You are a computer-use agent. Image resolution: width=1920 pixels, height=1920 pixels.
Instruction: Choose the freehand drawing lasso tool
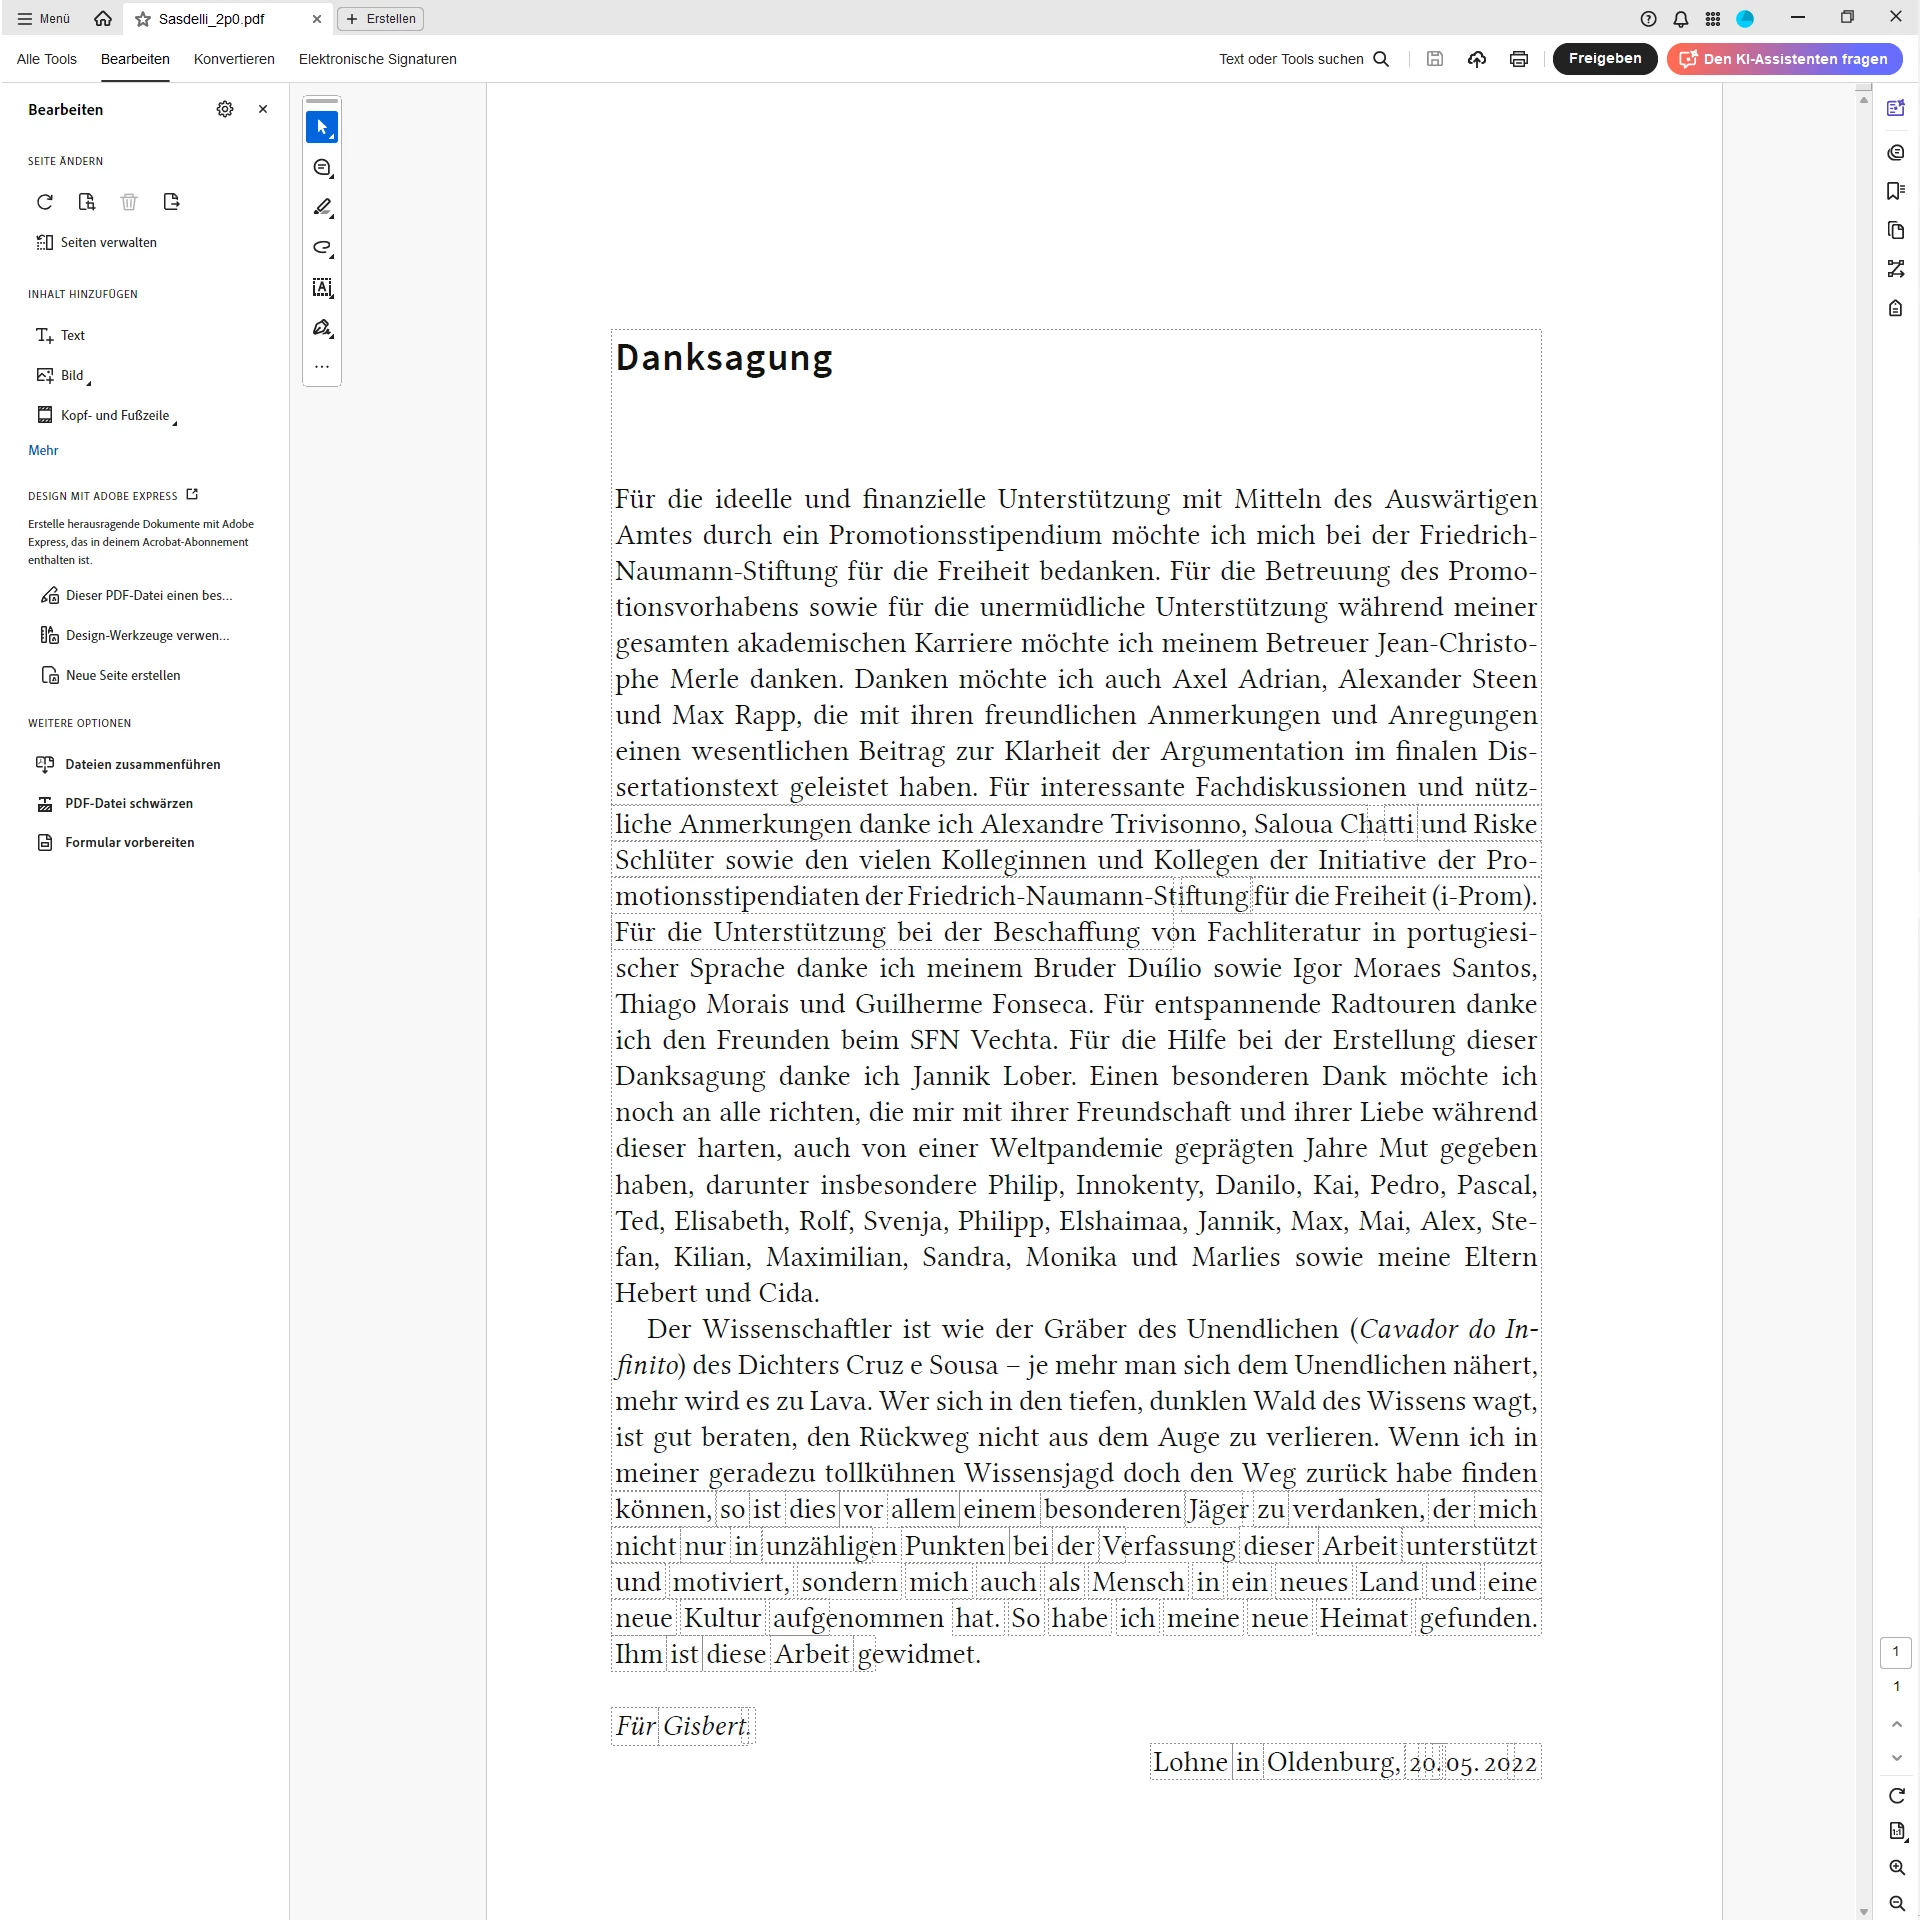321,247
